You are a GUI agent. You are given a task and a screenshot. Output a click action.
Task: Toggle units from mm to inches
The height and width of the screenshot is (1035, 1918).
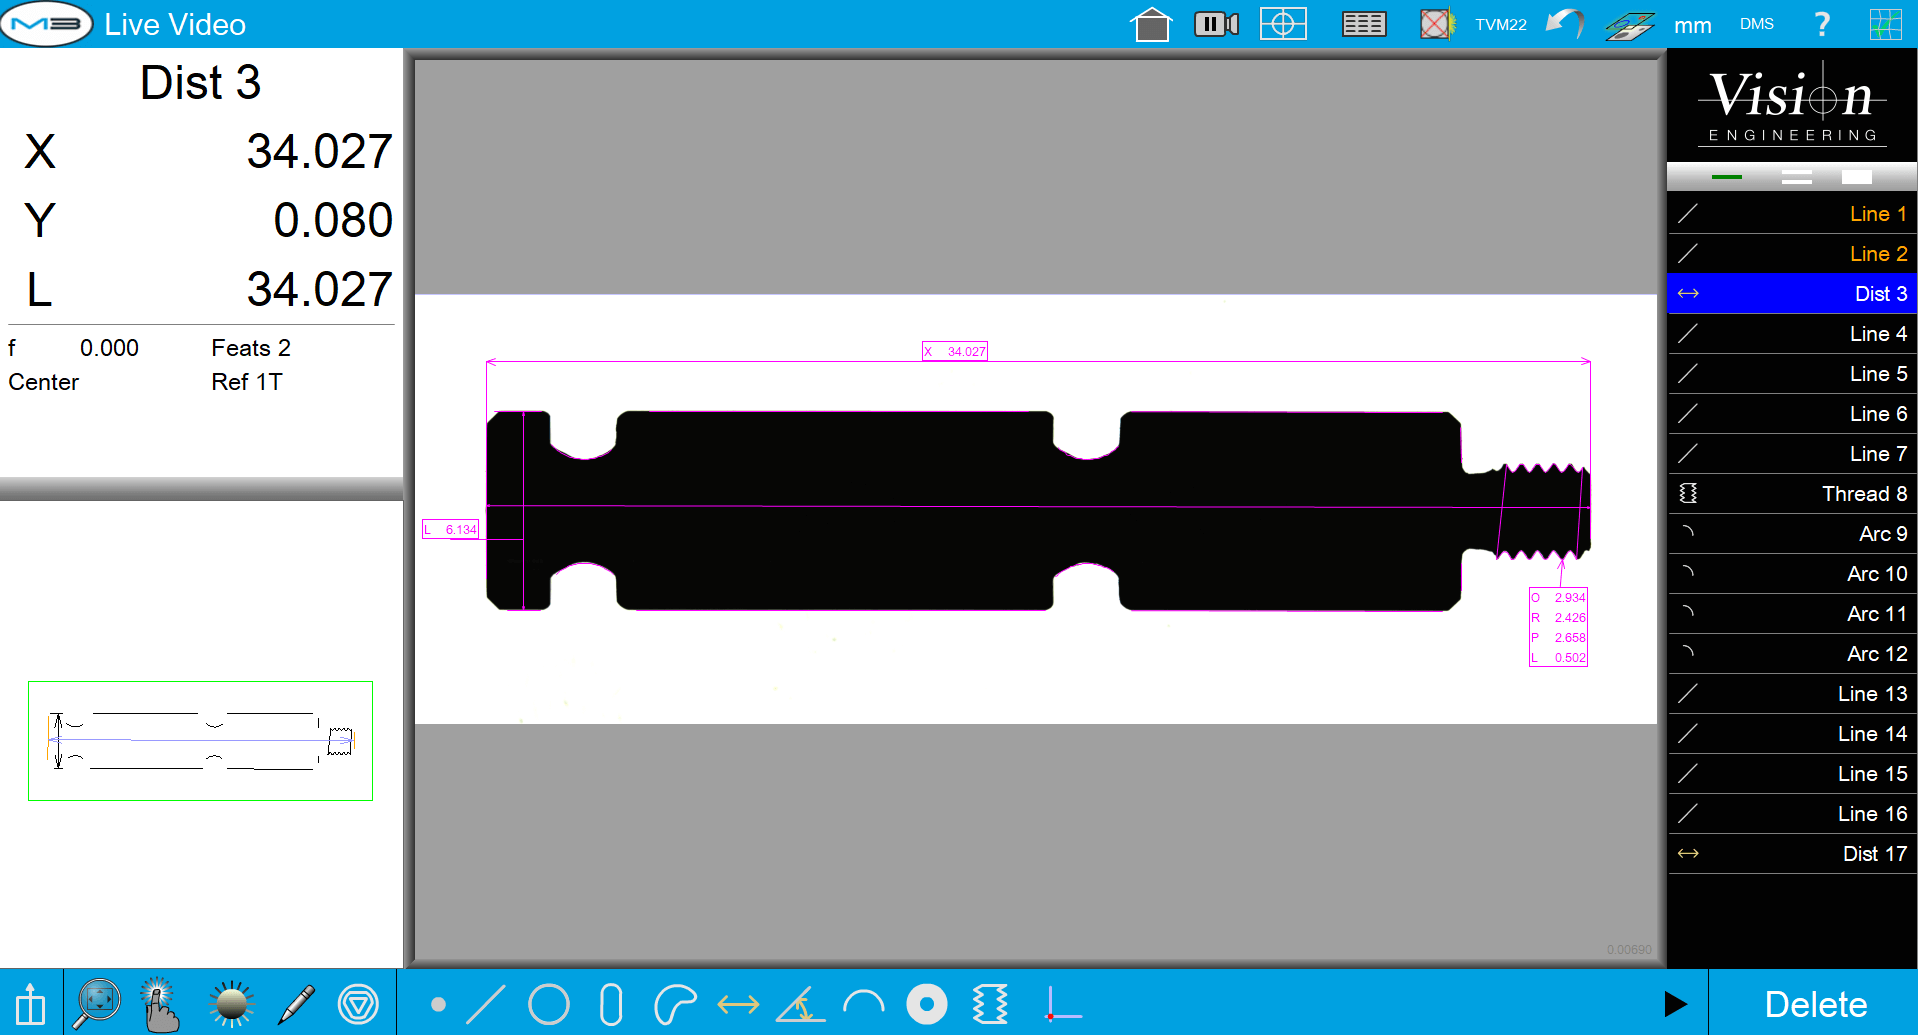click(x=1692, y=24)
